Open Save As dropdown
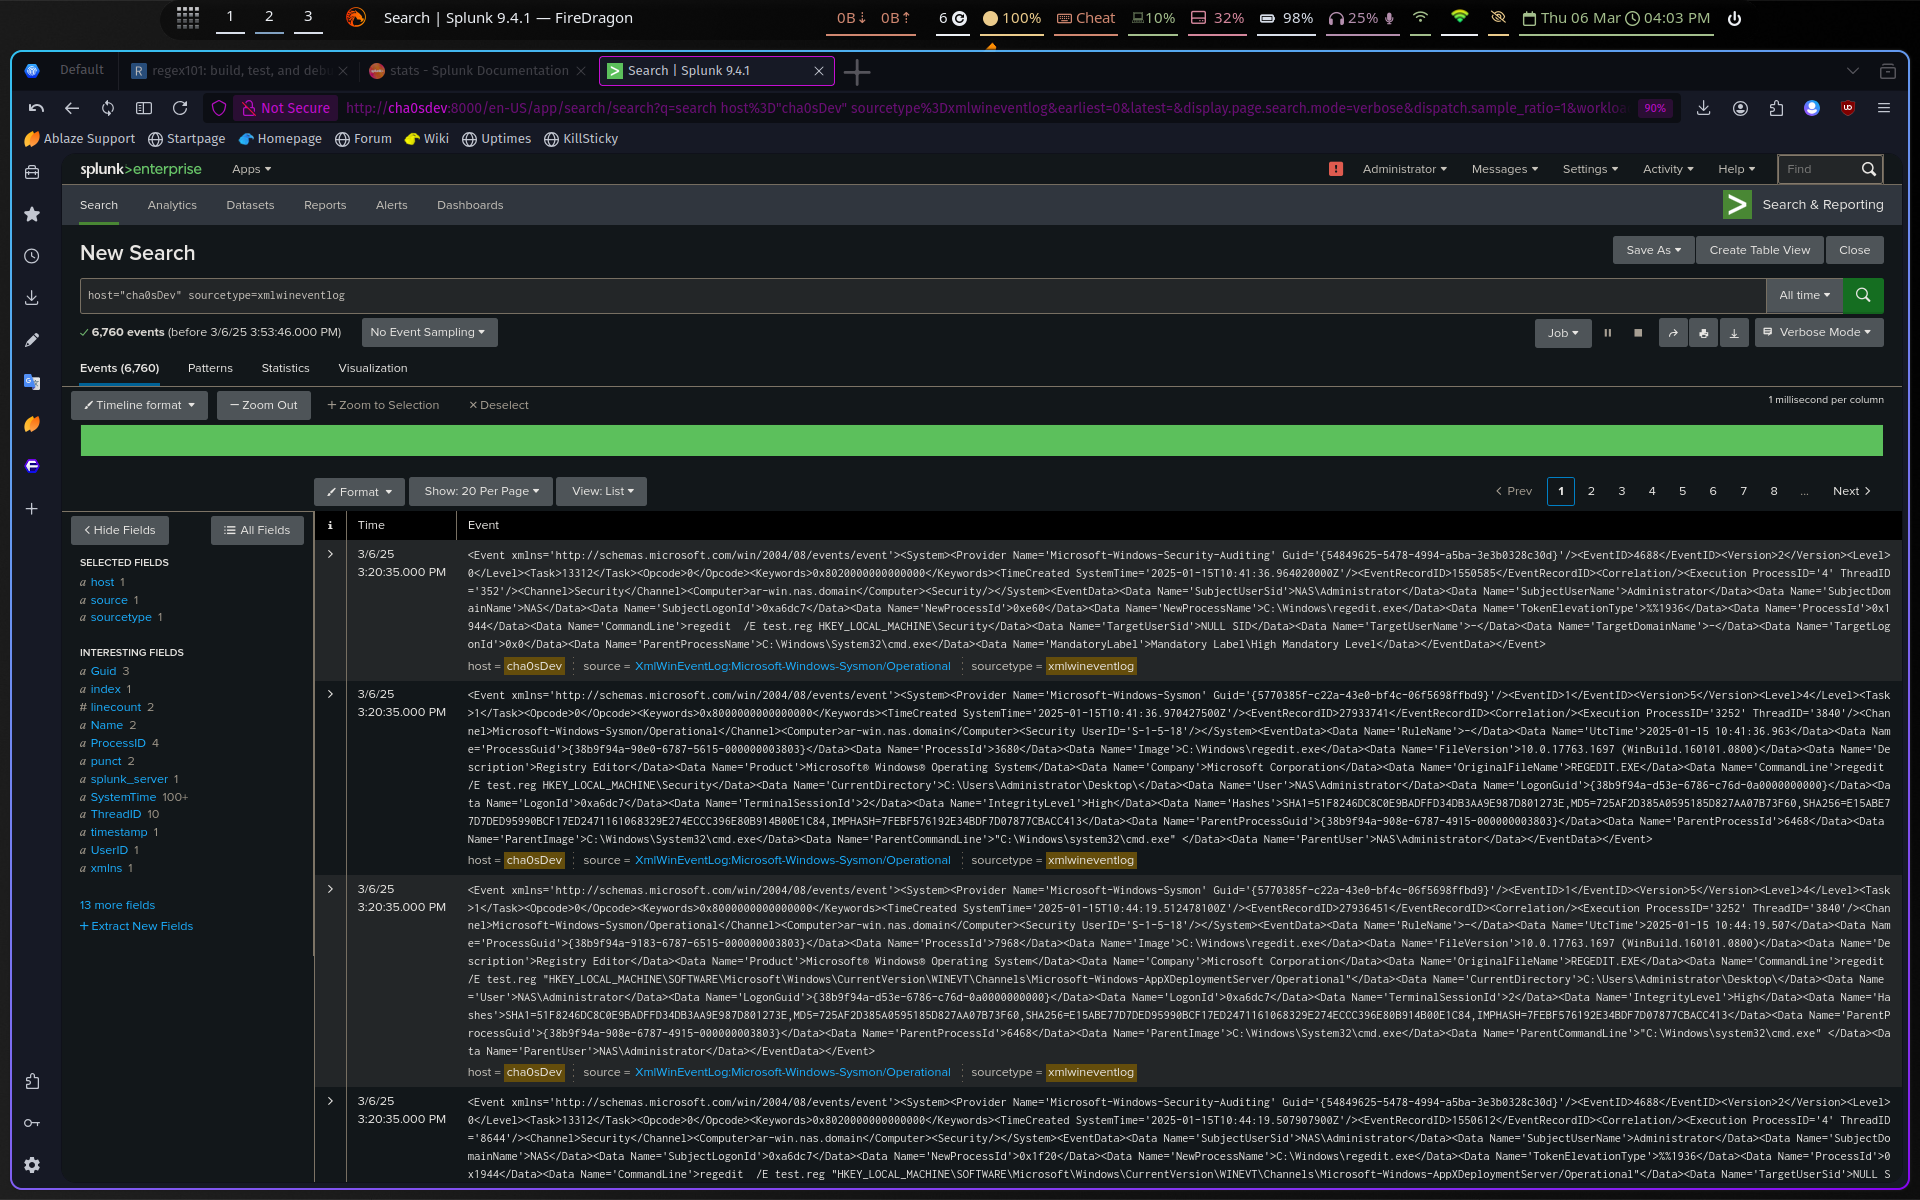Screen dimensions: 1920x1200 1653,250
